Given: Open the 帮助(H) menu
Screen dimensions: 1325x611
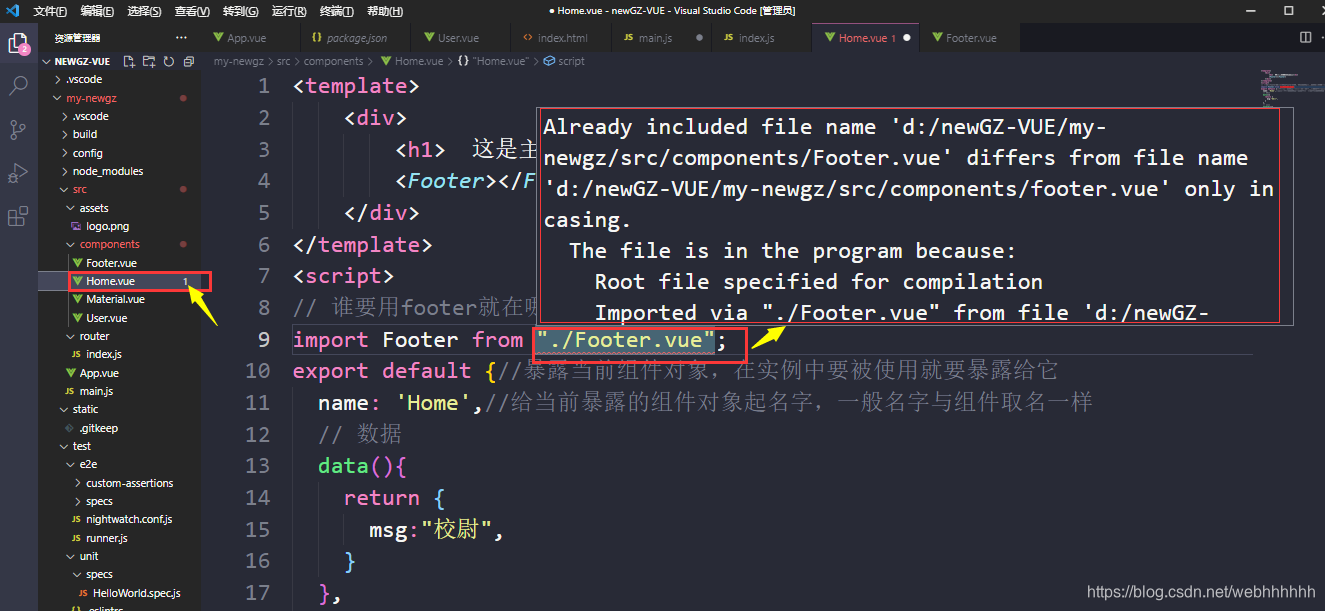Looking at the screenshot, I should coord(385,11).
